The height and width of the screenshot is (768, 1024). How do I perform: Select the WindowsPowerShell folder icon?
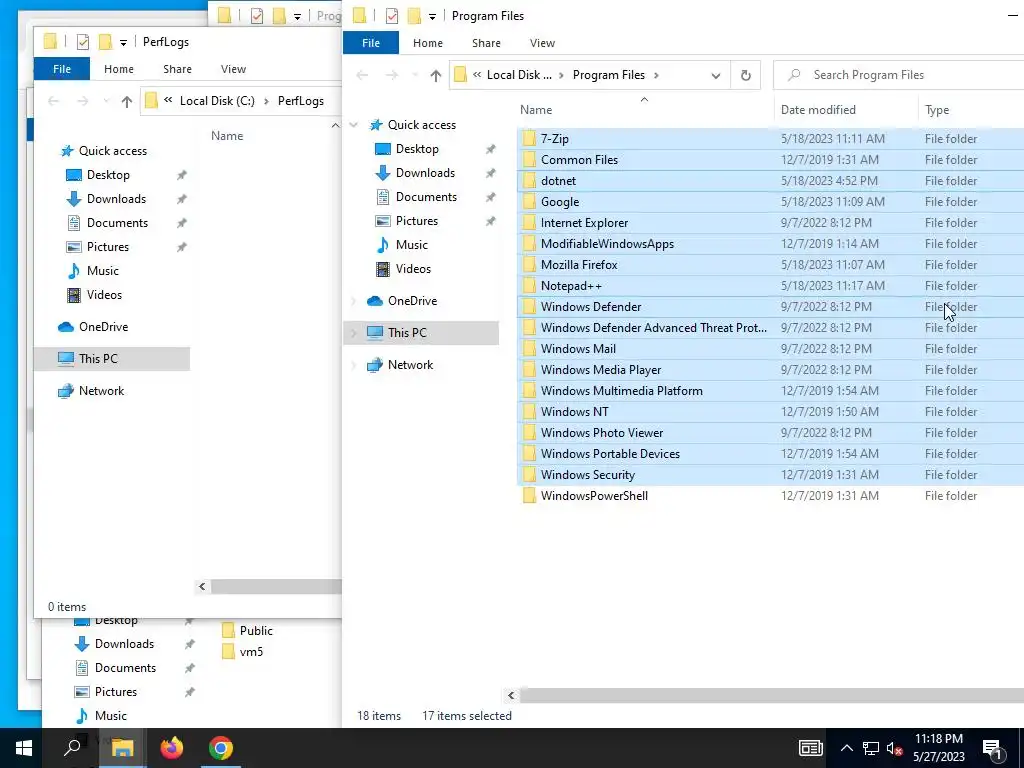[529, 496]
